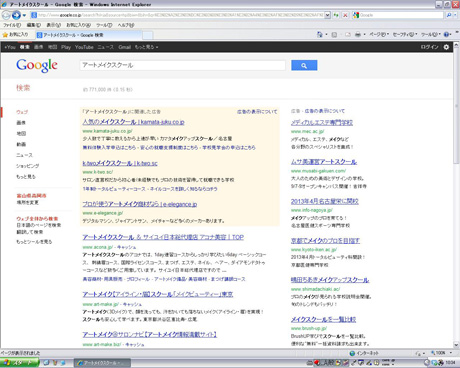Click the Windows スタート button
The image size is (460, 368).
[x=19, y=363]
